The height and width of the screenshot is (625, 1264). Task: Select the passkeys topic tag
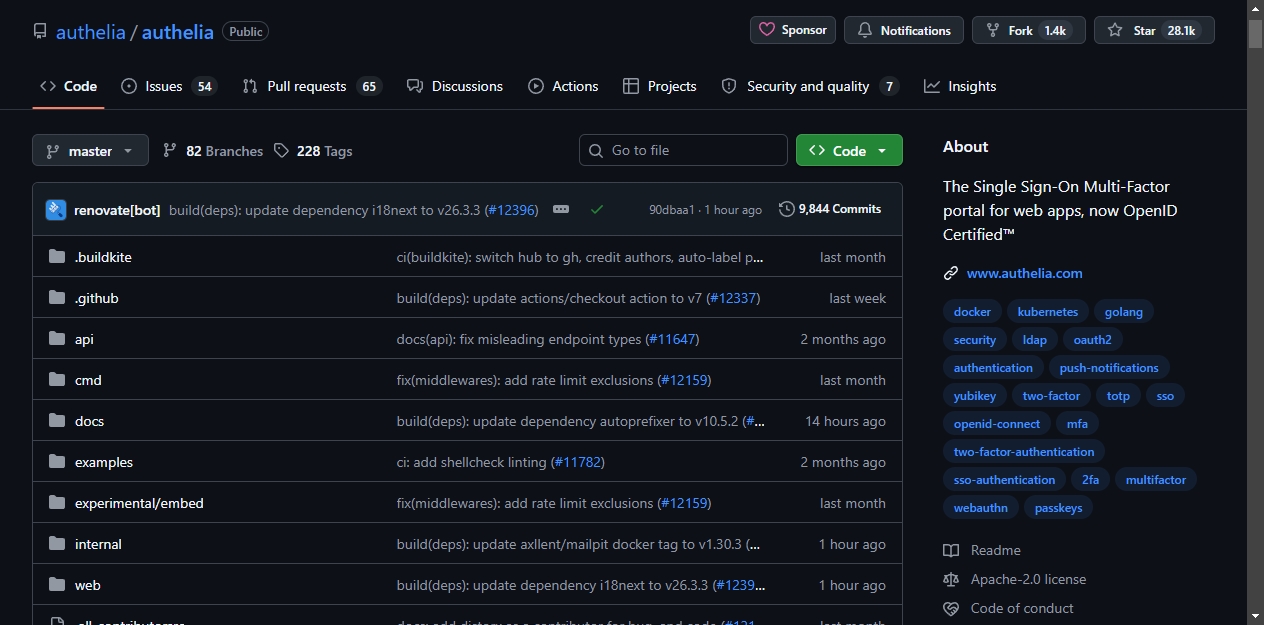point(1059,508)
